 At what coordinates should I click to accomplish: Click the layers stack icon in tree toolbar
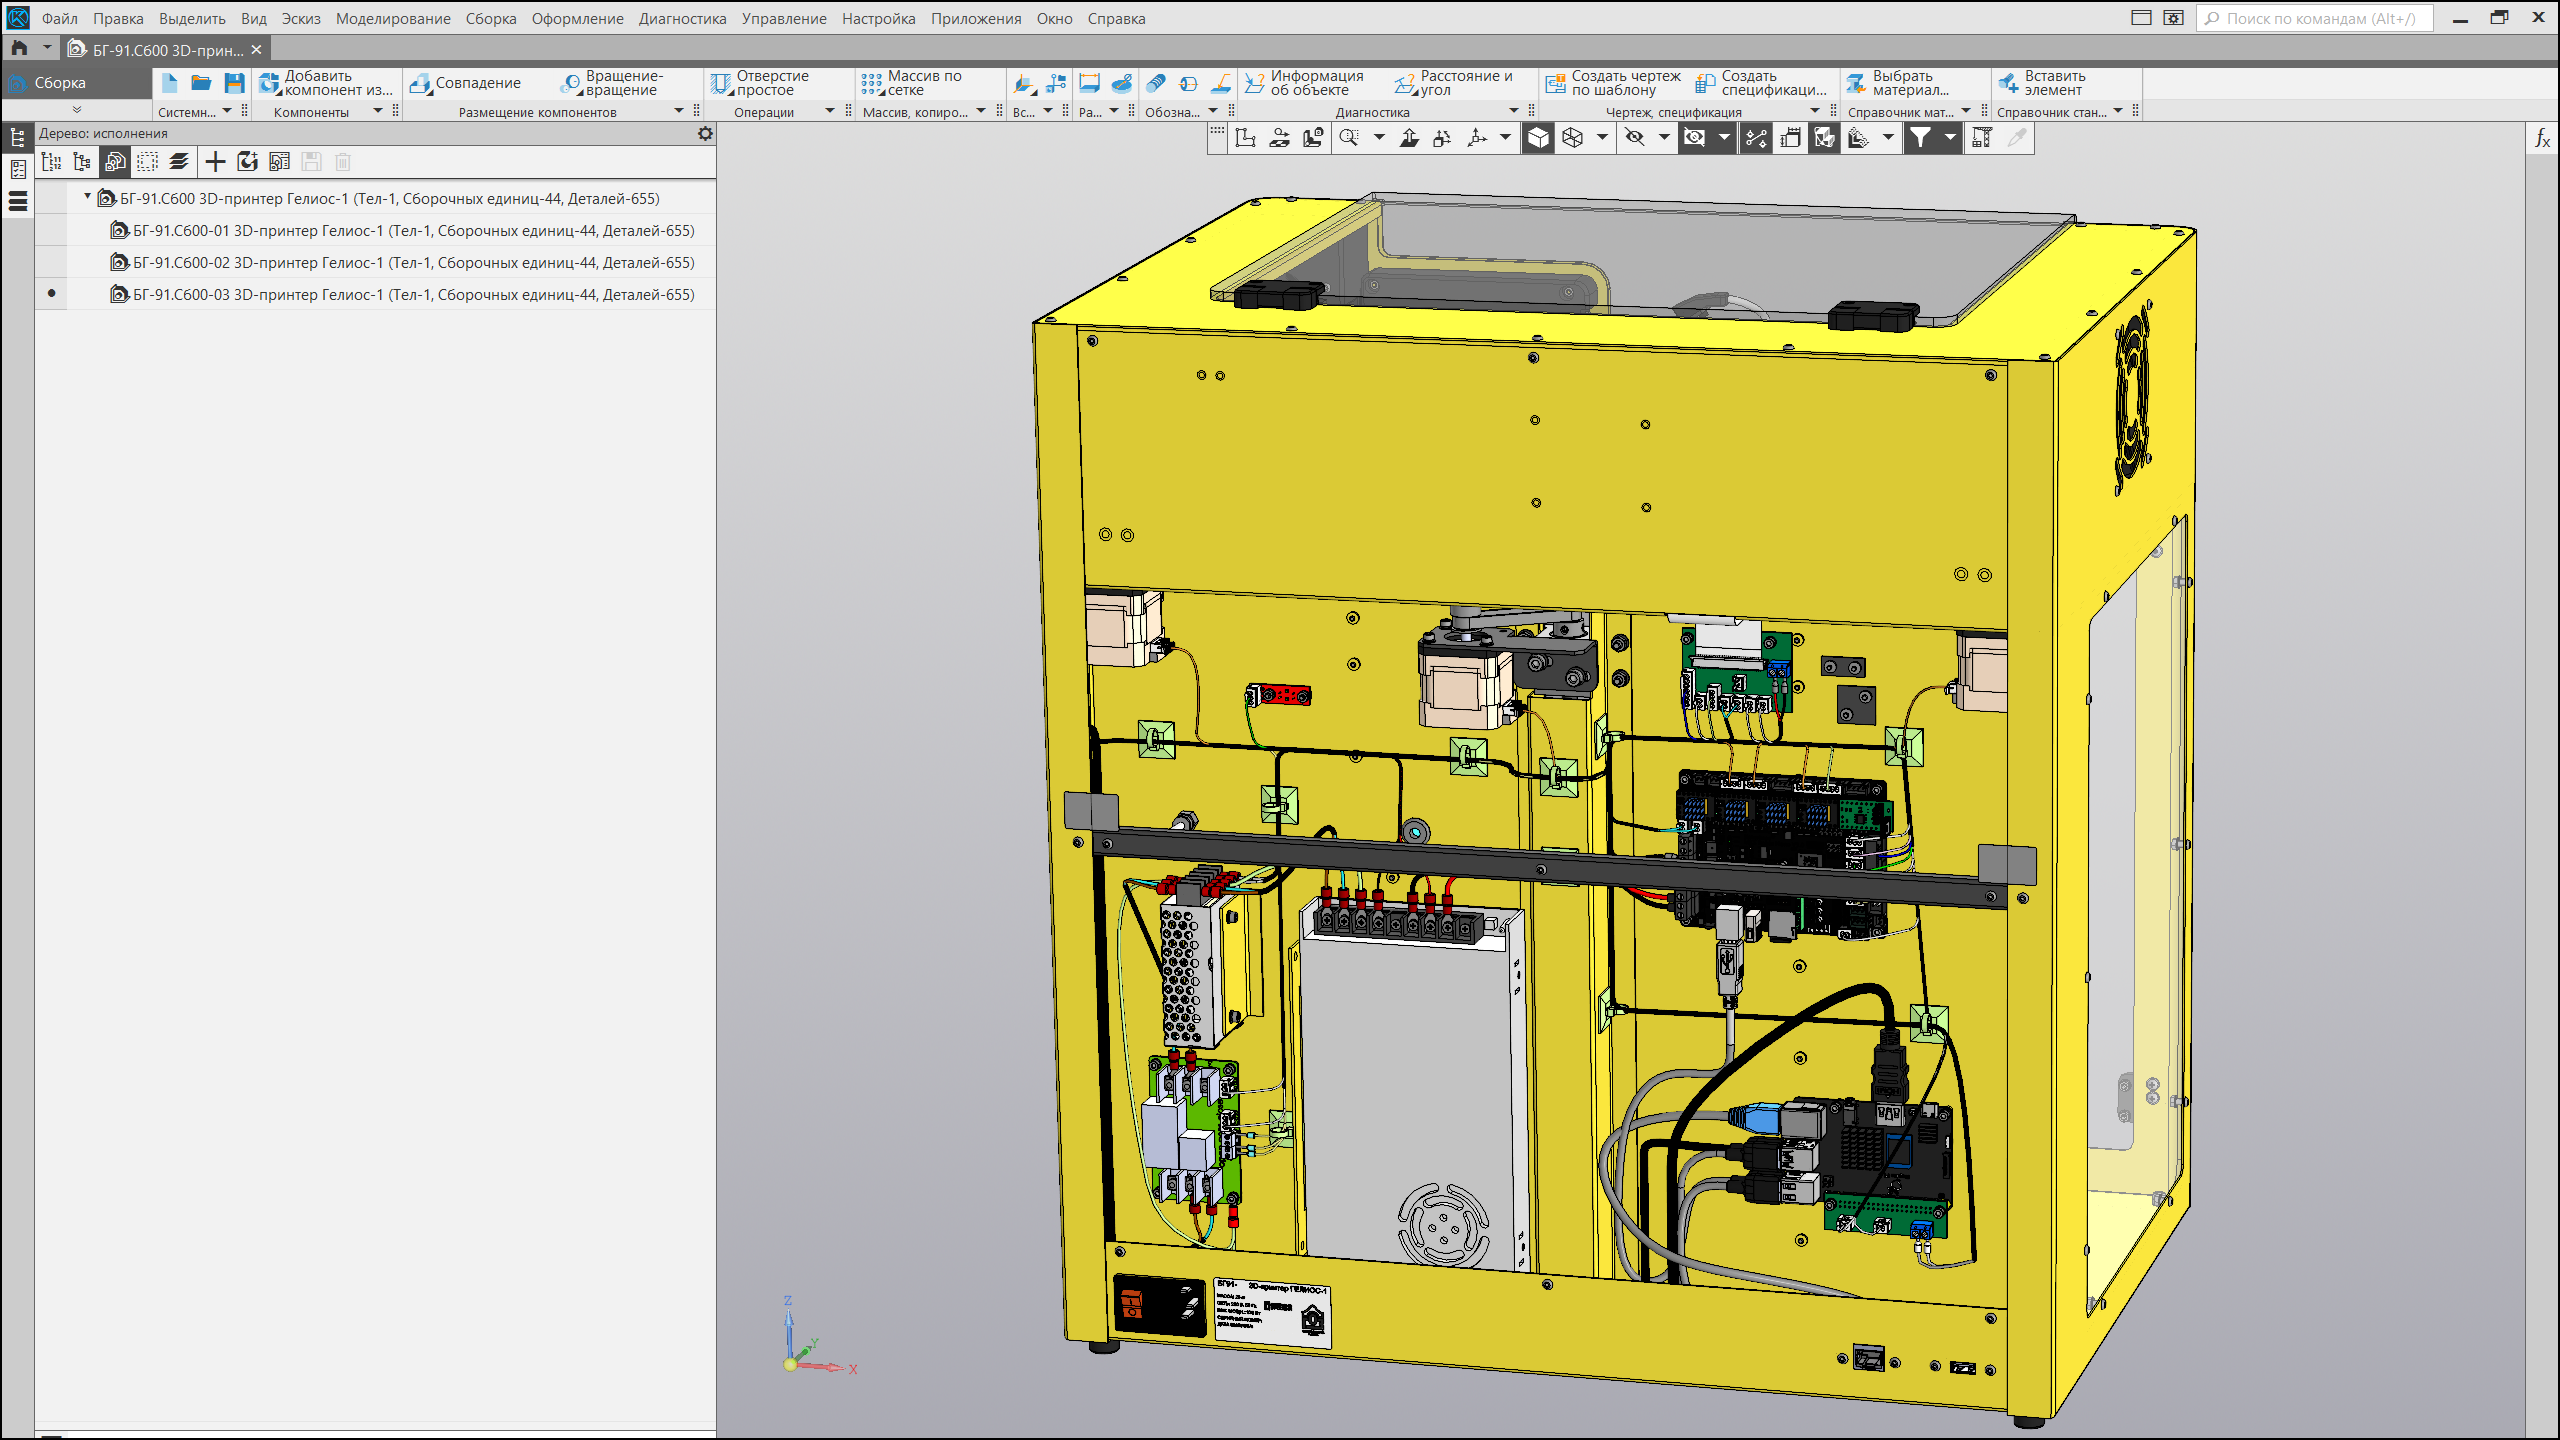[179, 162]
